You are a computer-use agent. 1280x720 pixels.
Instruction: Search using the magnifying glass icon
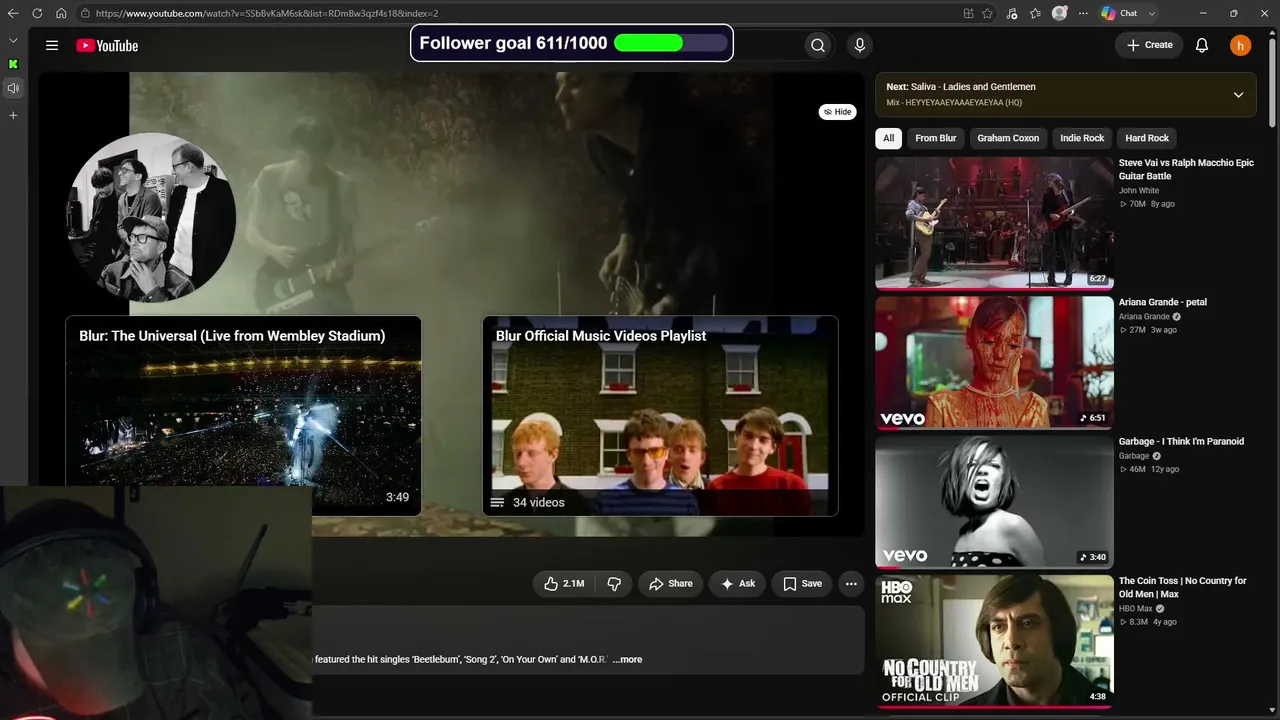pos(818,45)
